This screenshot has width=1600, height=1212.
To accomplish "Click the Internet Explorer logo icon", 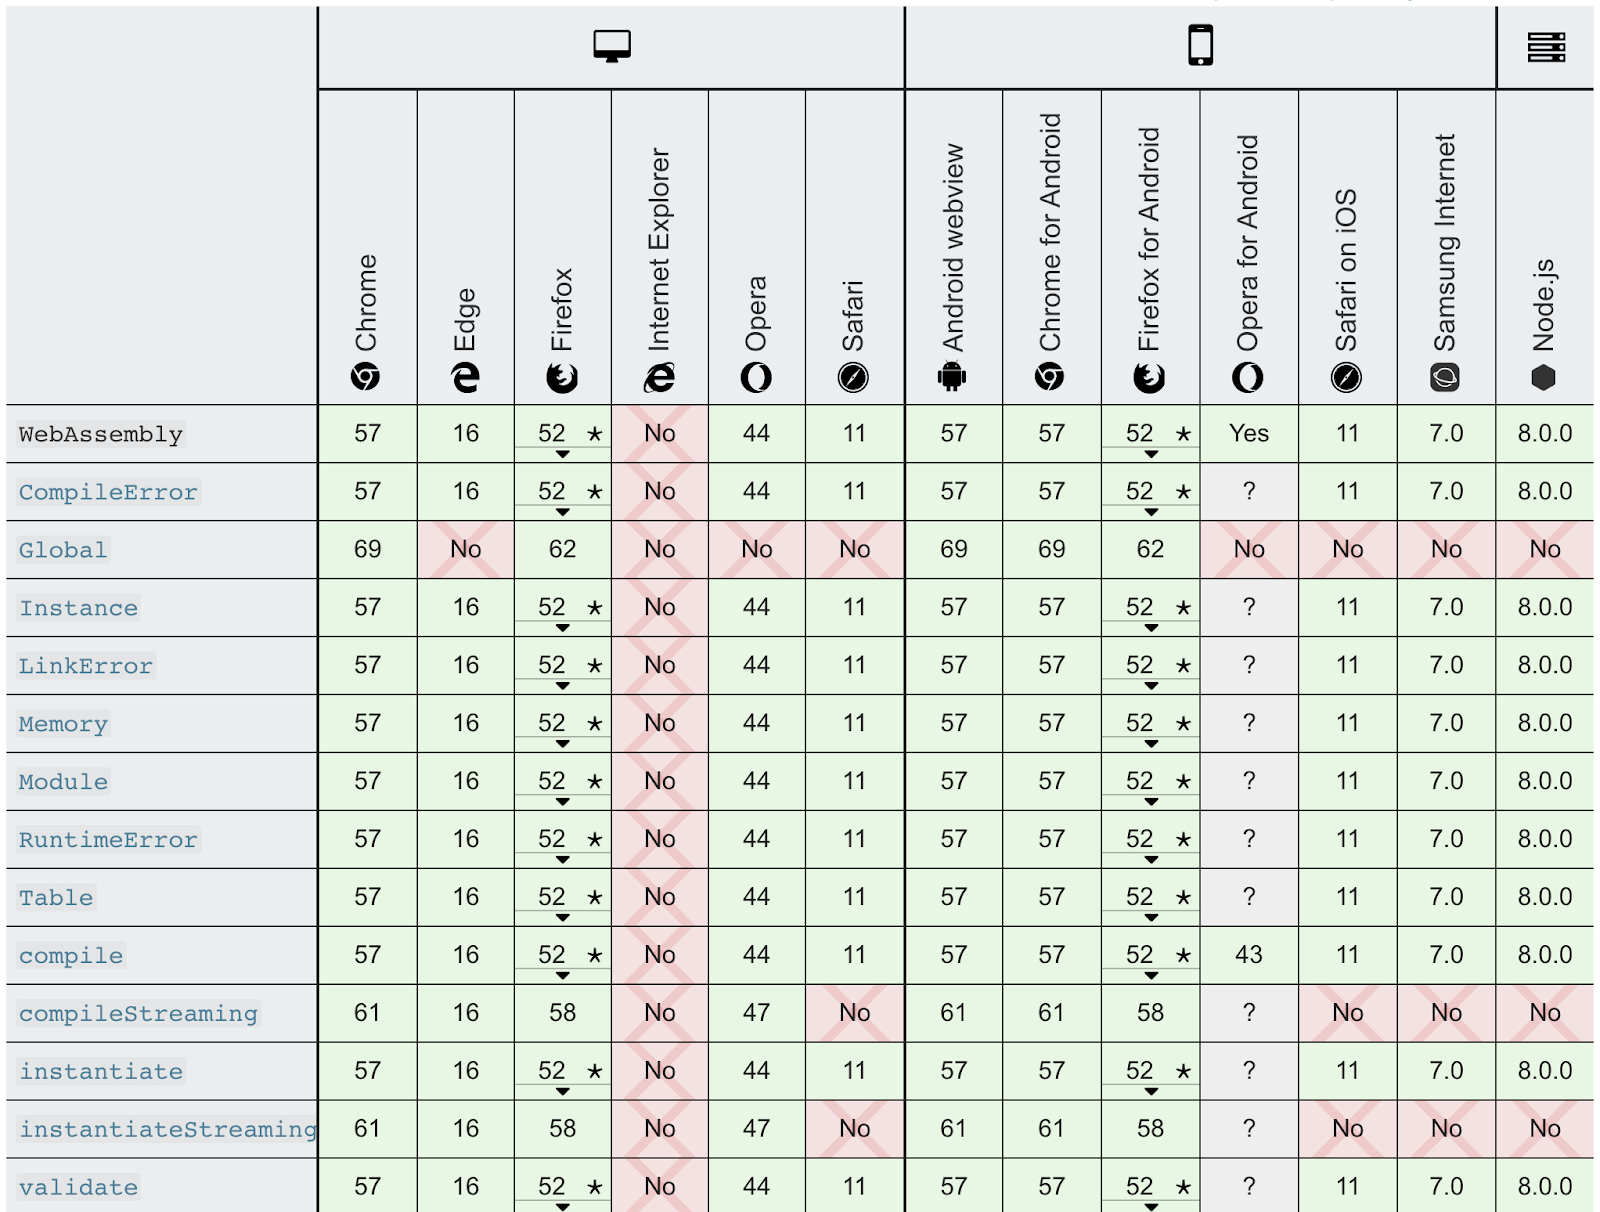I will (659, 377).
